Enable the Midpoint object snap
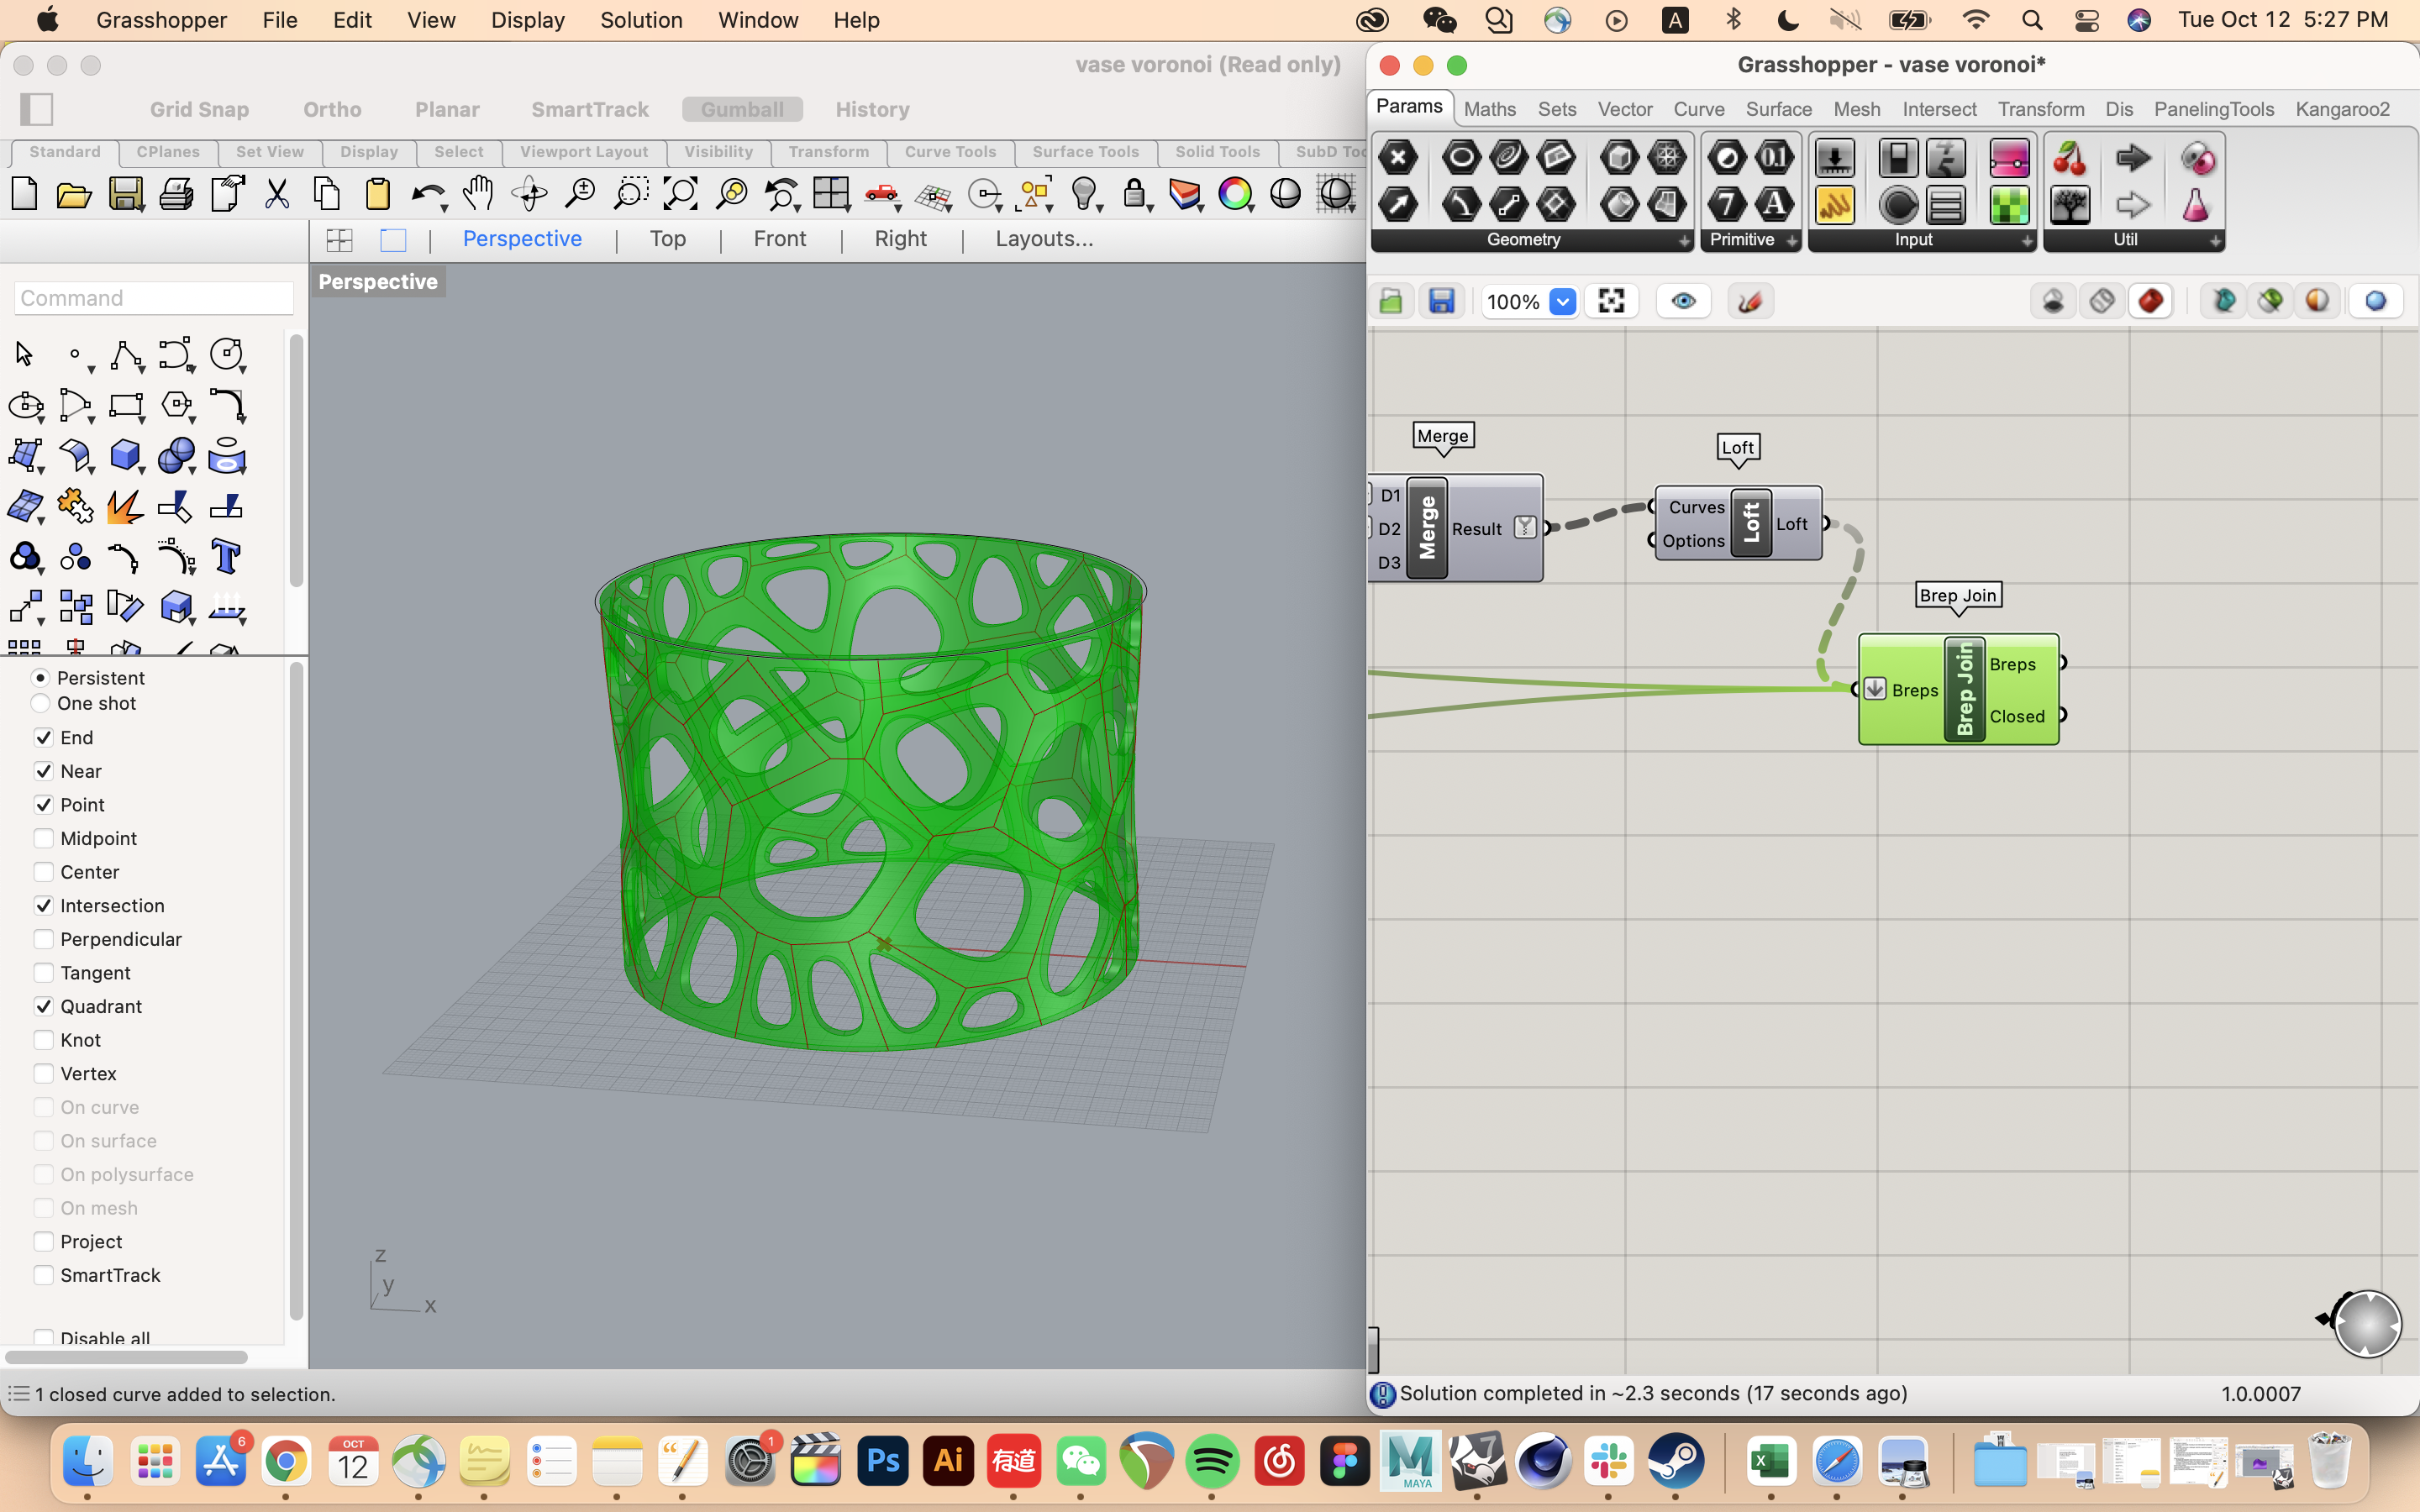 [x=44, y=838]
